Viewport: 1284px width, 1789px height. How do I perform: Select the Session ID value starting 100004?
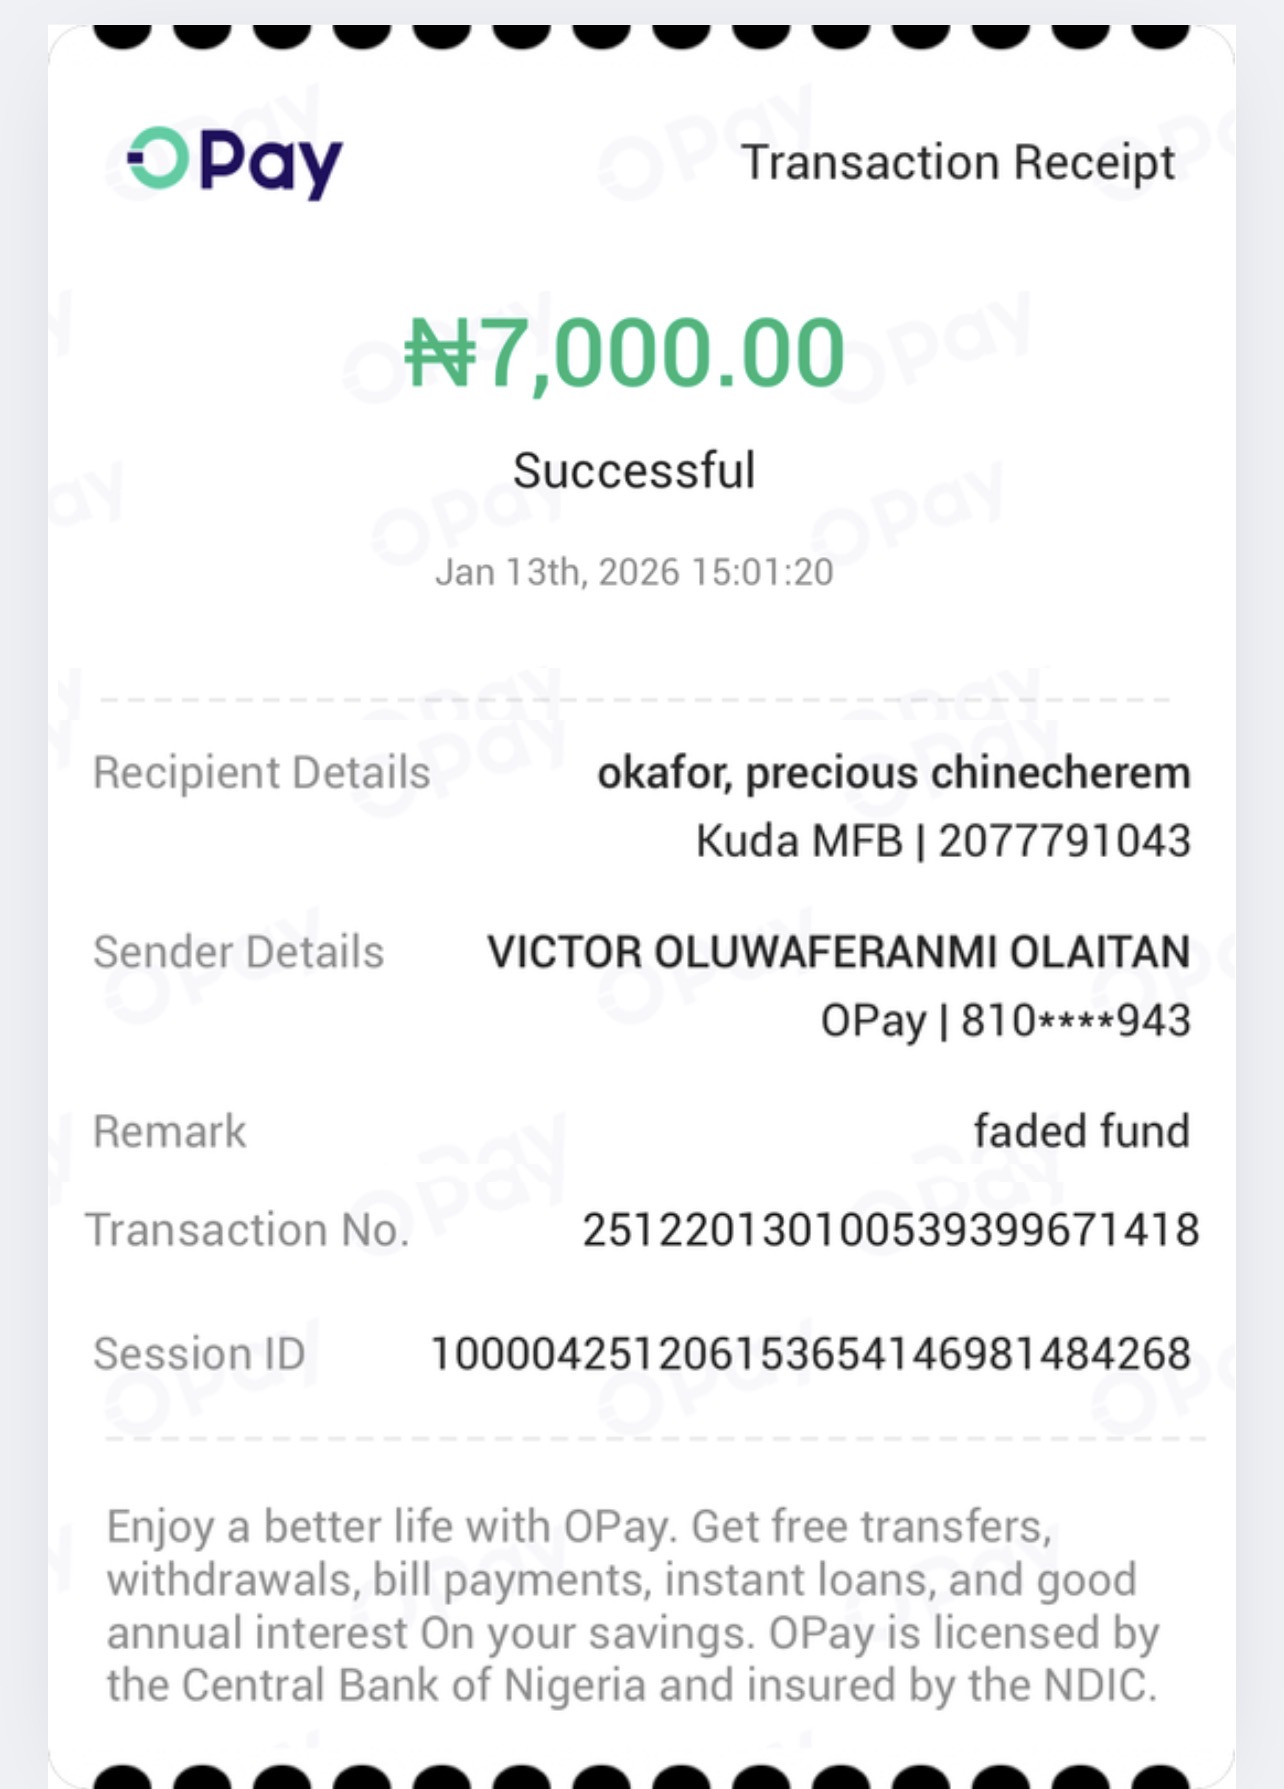pos(810,1353)
